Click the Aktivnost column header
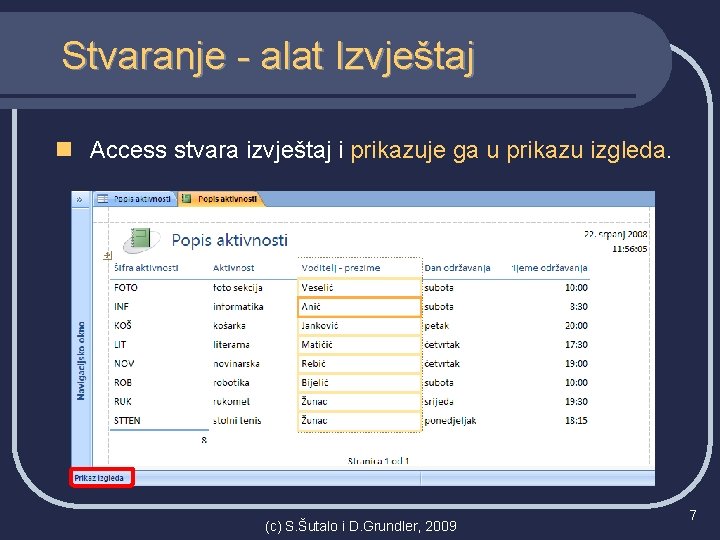Viewport: 720px width, 540px height. tap(233, 268)
